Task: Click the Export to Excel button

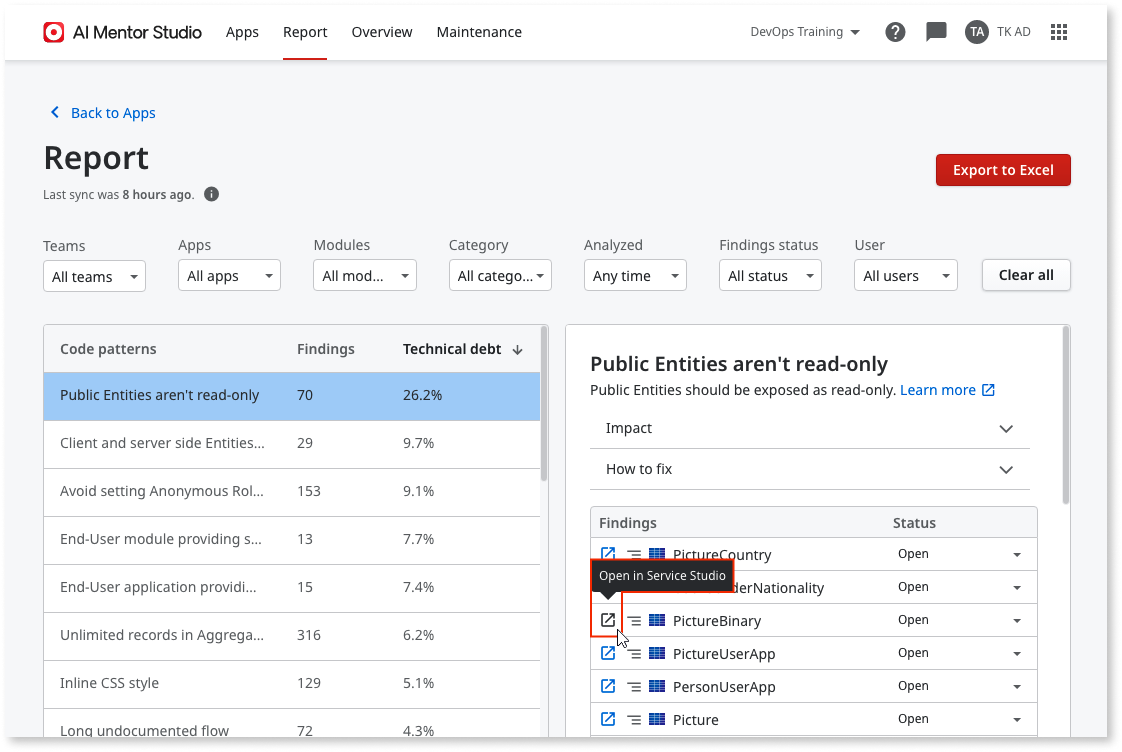Action: point(1003,170)
